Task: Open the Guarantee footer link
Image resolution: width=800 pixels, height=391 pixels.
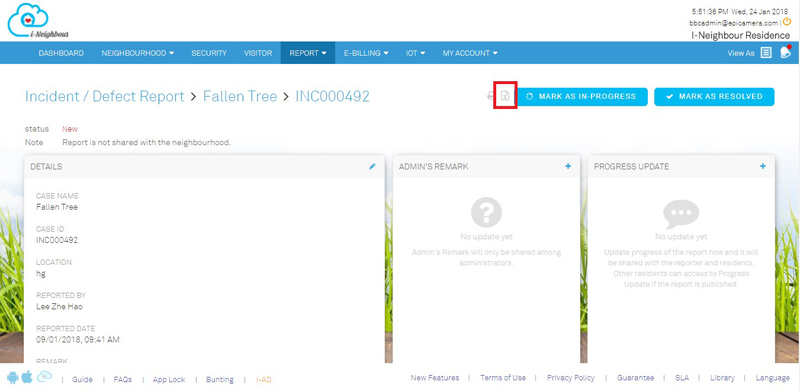Action: pyautogui.click(x=635, y=378)
